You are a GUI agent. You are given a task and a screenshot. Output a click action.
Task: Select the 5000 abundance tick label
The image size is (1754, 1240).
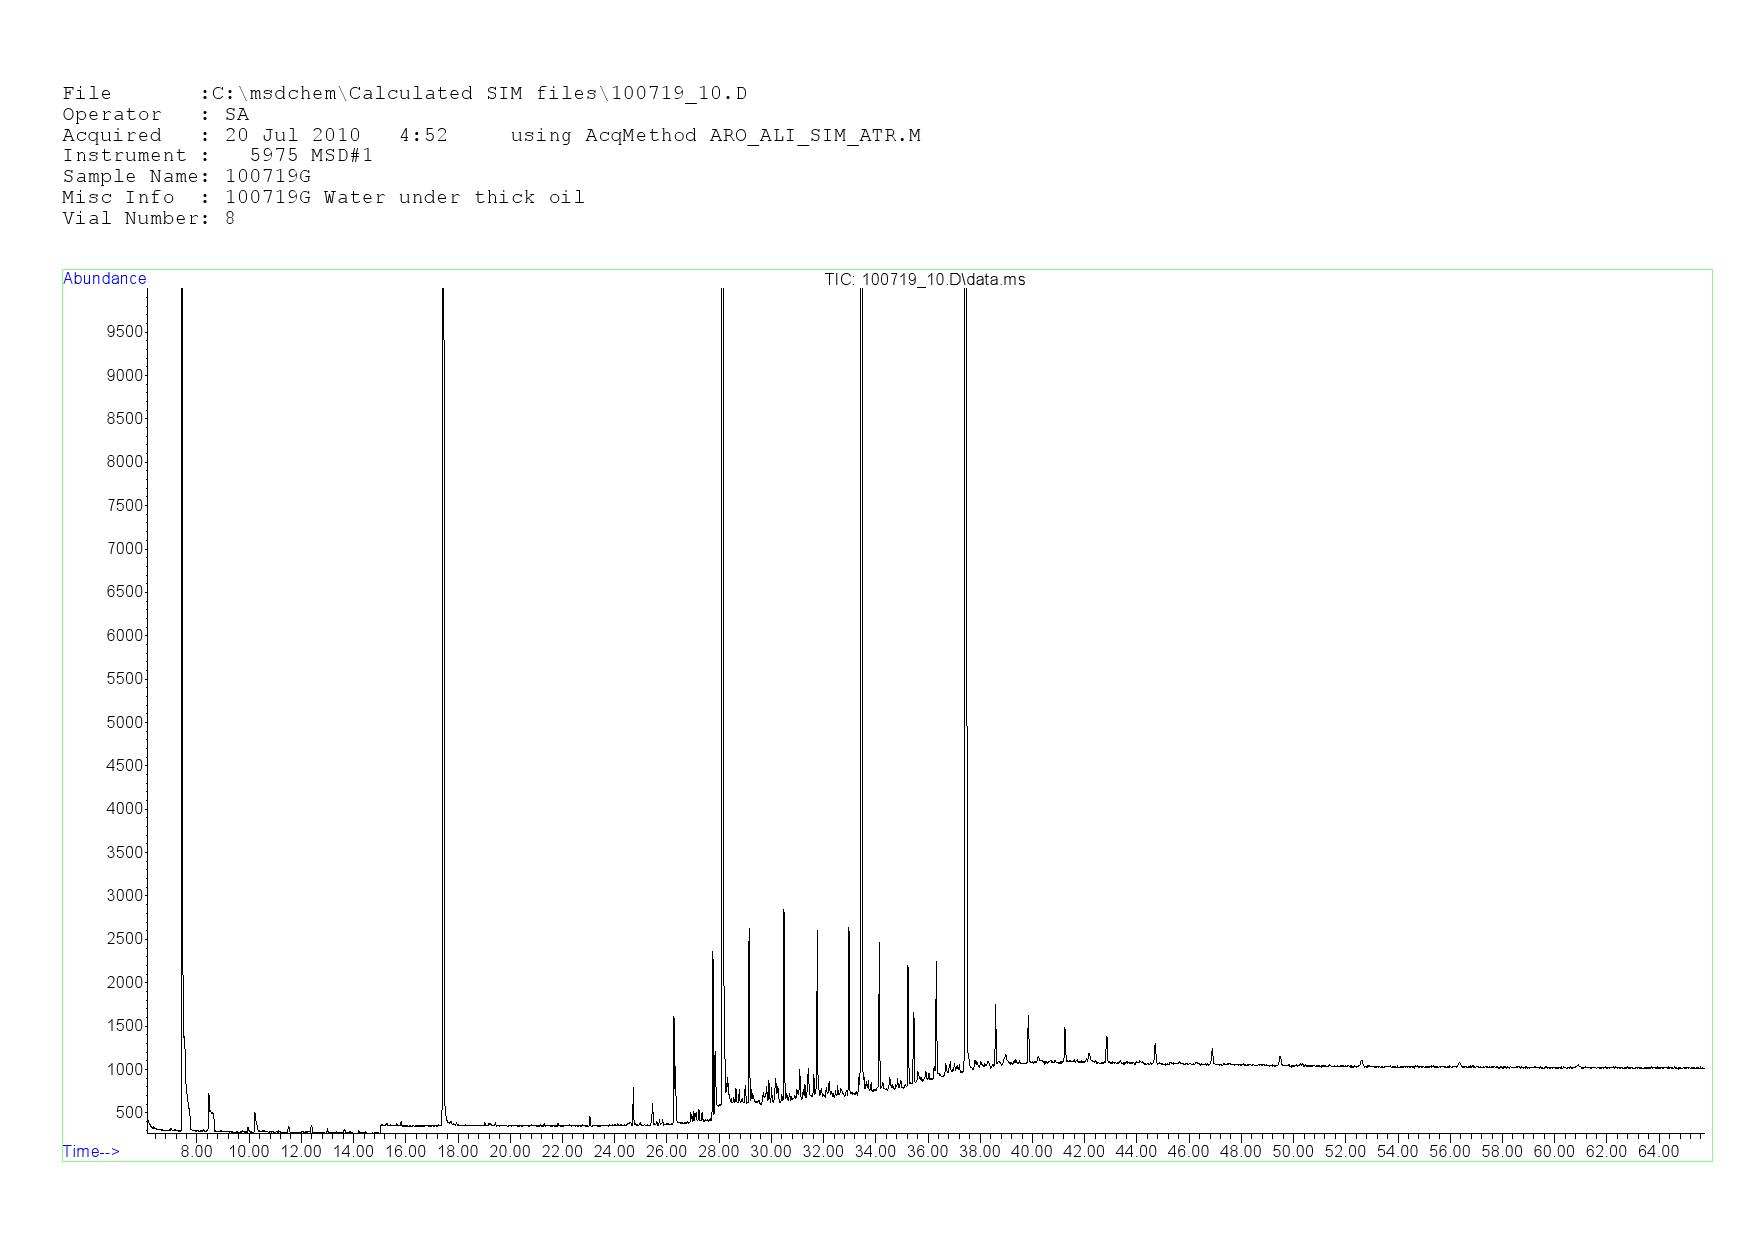125,722
